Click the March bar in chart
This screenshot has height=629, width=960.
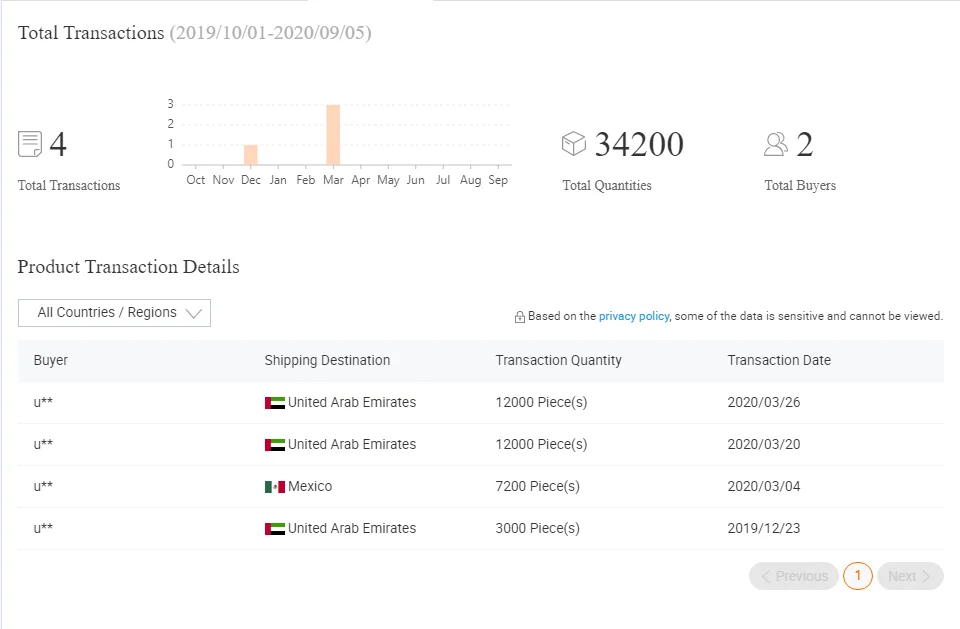[x=333, y=135]
